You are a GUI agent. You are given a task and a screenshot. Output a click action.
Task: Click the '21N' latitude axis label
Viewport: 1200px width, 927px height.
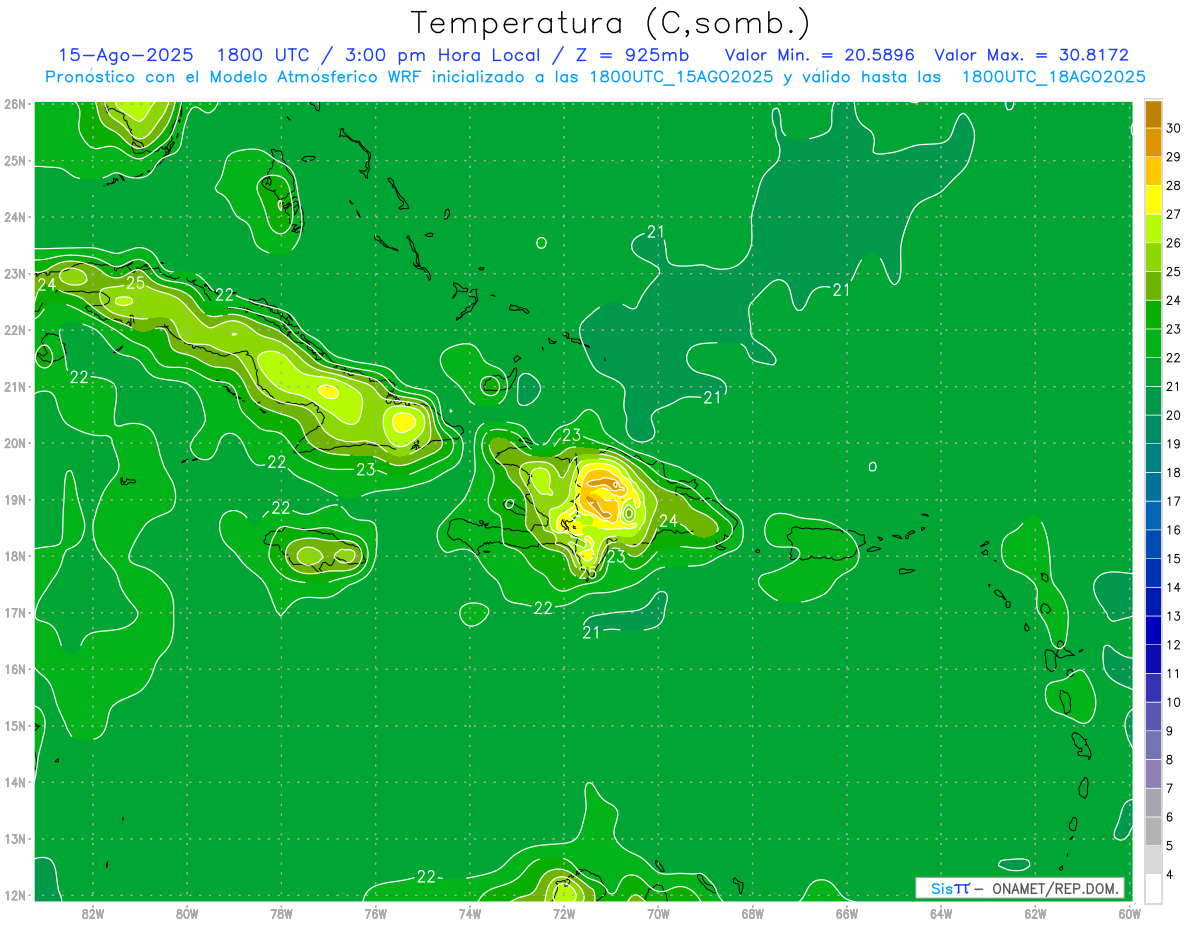(15, 386)
